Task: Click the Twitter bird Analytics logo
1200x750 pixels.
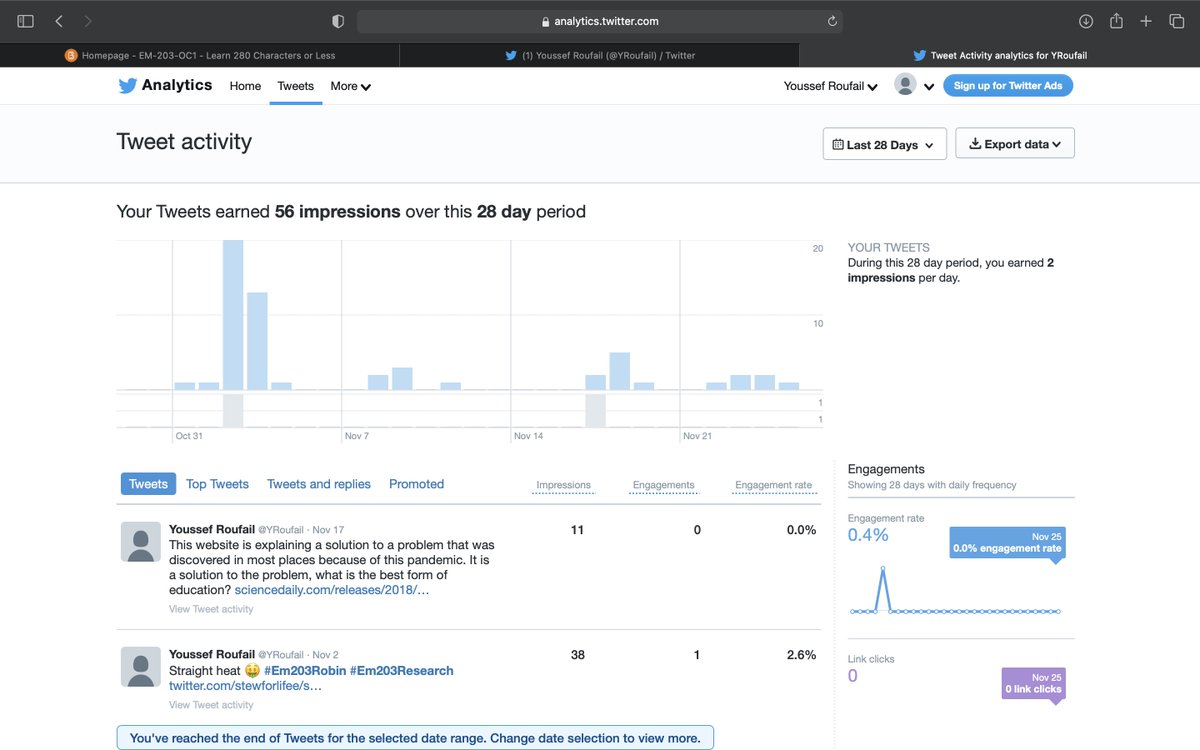Action: (165, 85)
